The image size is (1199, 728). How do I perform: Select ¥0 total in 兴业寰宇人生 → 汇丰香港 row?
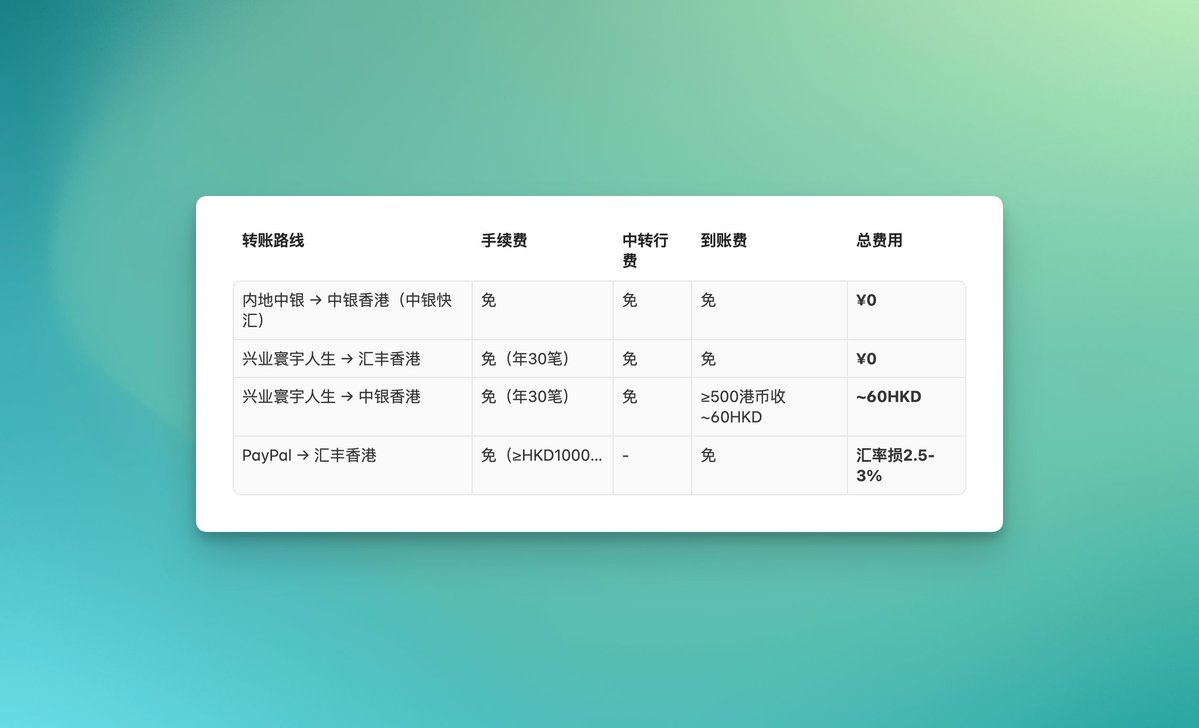pos(866,359)
